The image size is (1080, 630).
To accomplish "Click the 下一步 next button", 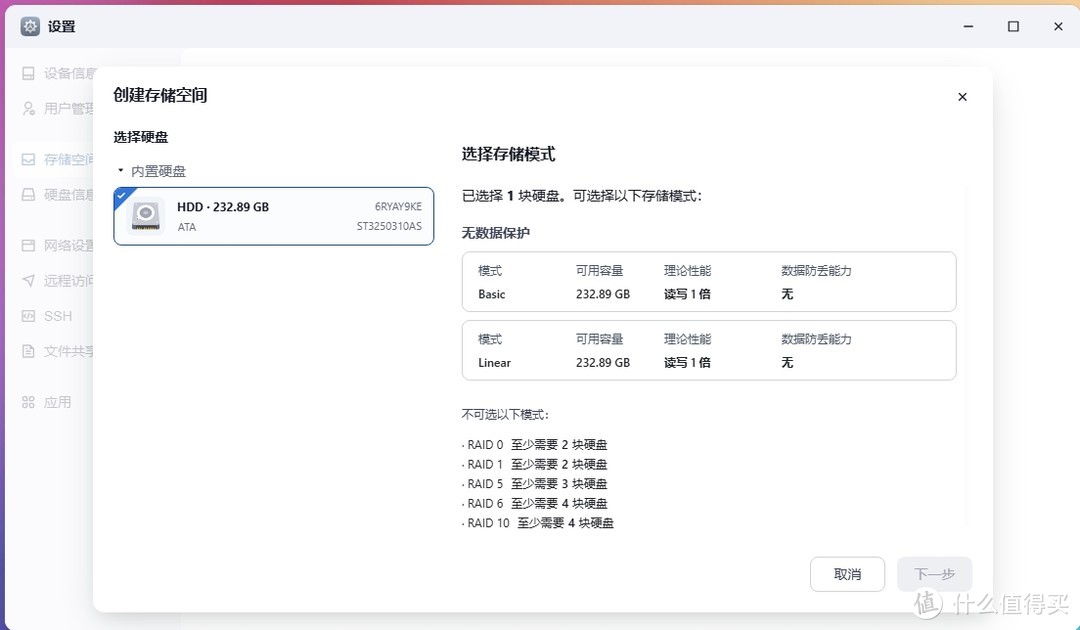I will 934,574.
